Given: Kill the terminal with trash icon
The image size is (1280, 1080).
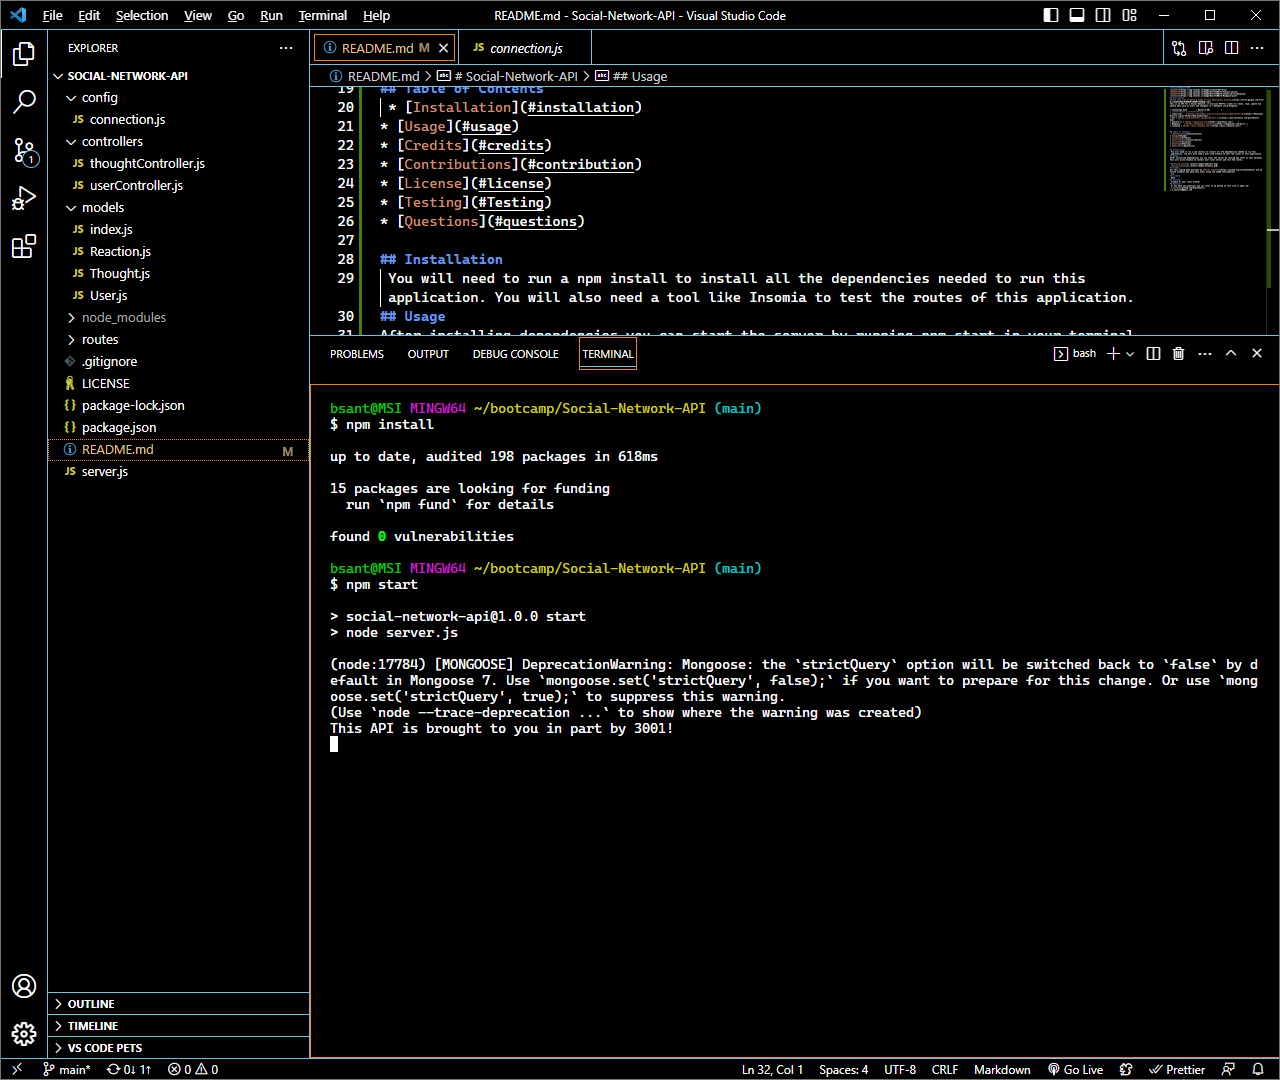Looking at the screenshot, I should tap(1179, 354).
